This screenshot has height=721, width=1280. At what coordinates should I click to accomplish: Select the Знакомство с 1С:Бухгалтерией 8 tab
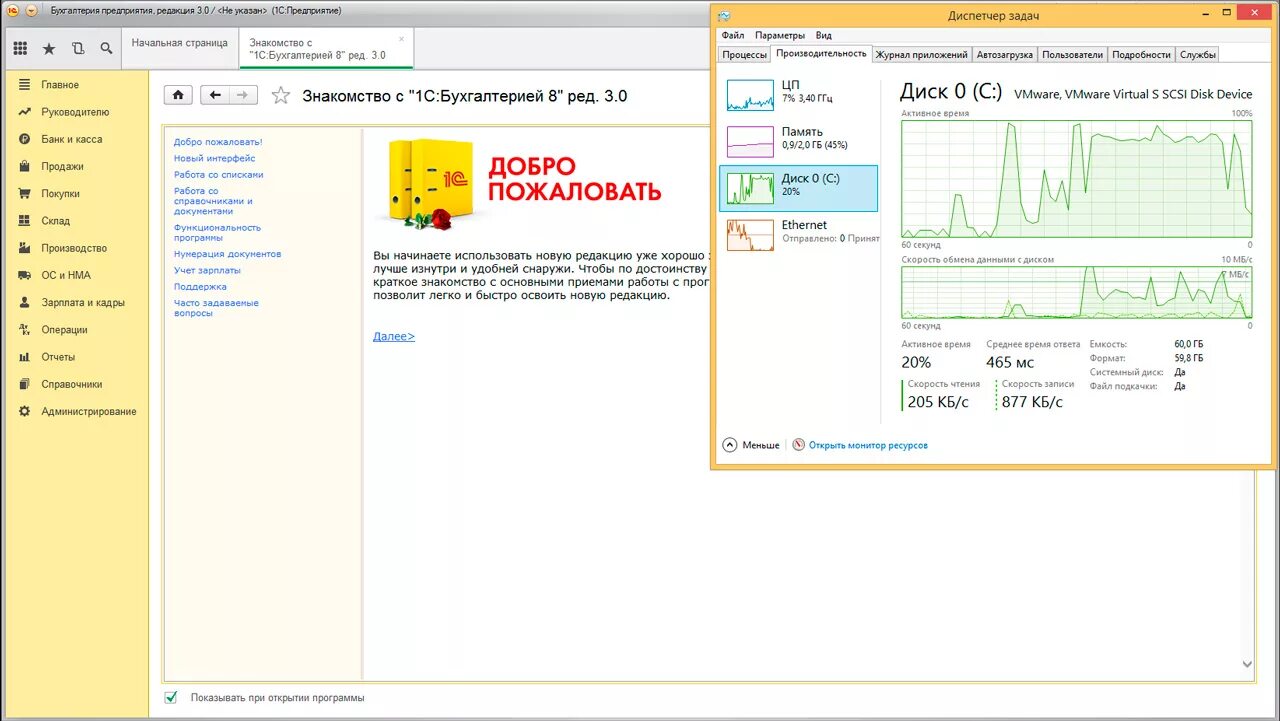pyautogui.click(x=326, y=49)
